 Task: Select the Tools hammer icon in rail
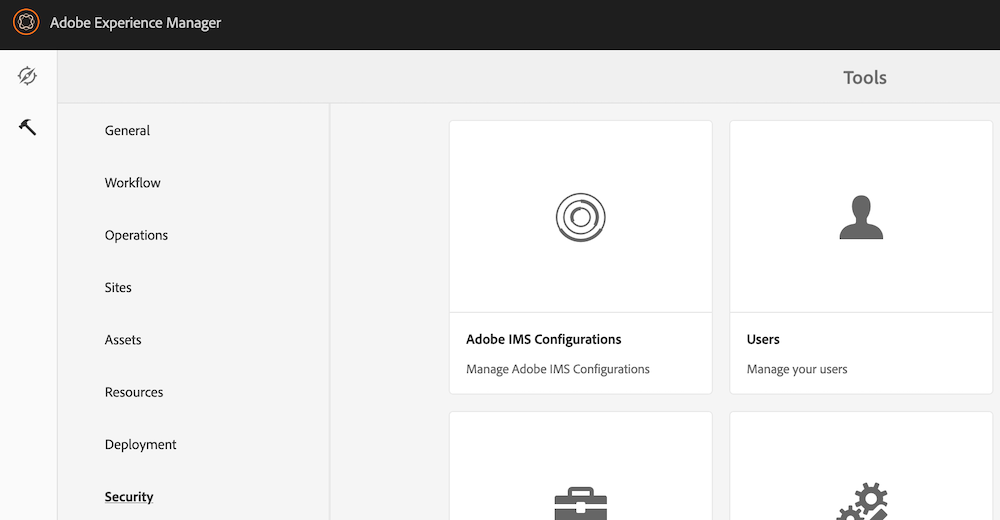click(27, 127)
